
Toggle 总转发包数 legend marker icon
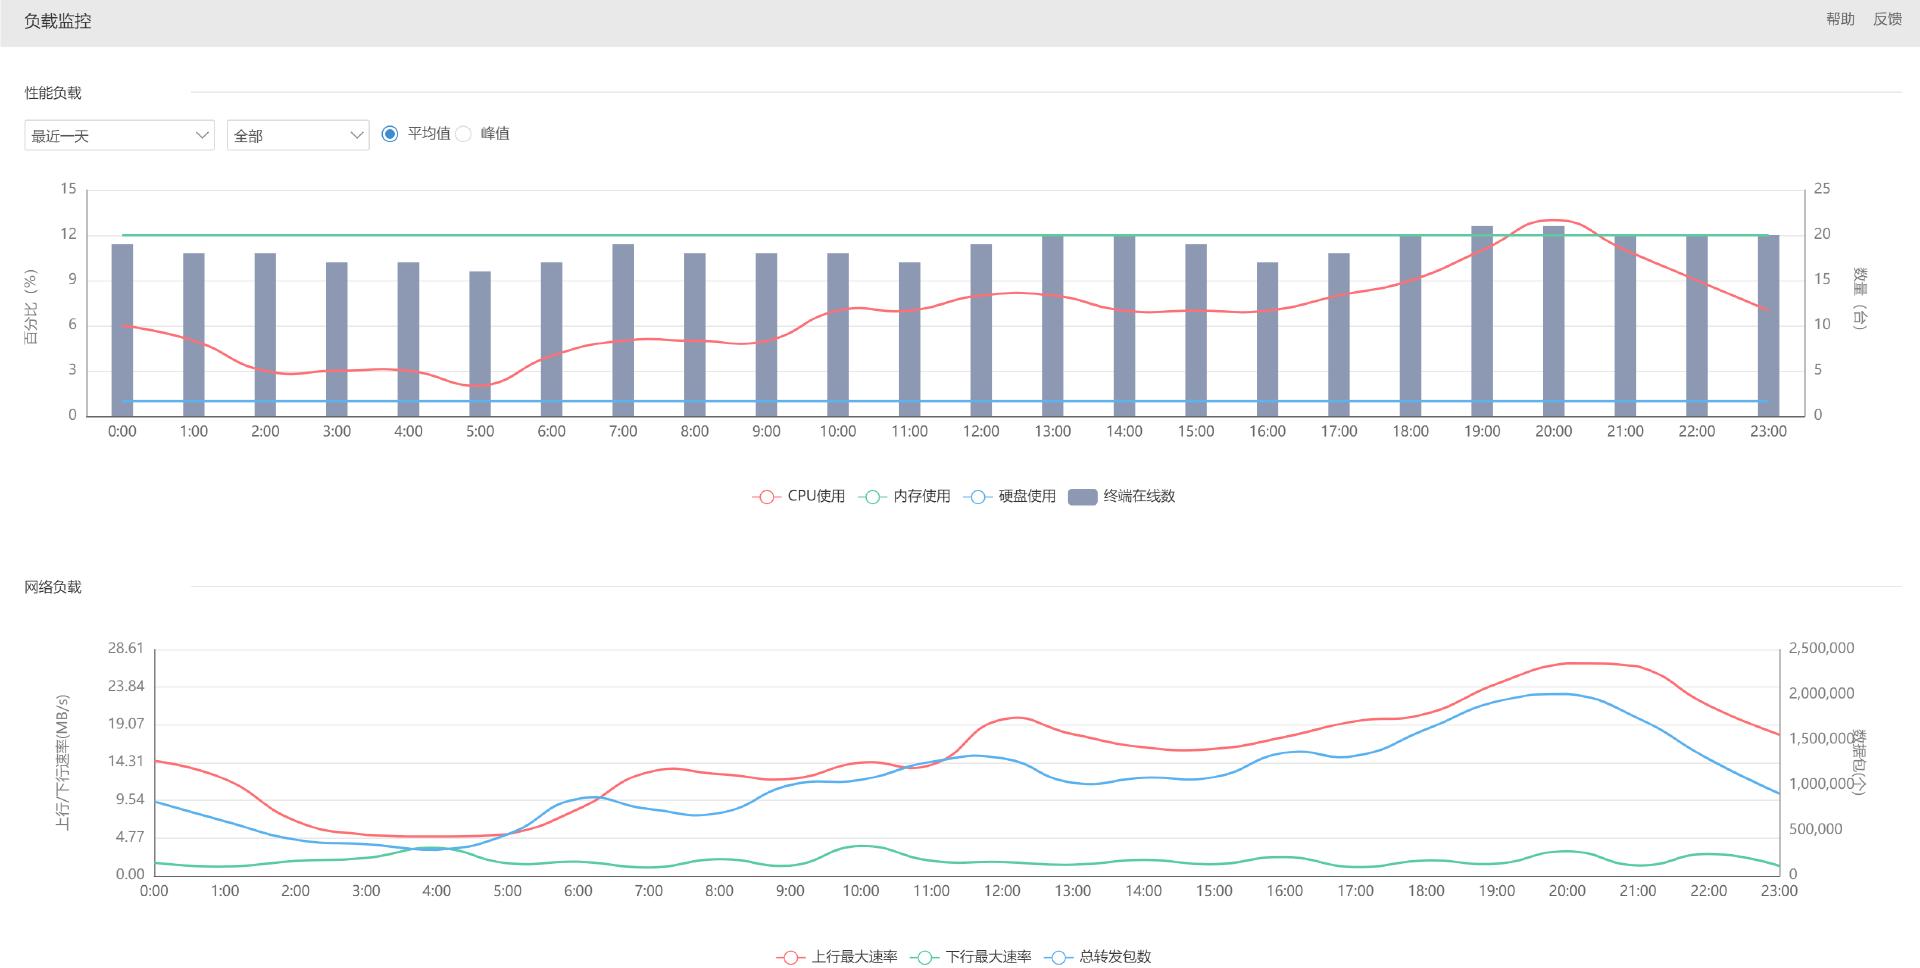point(1058,958)
